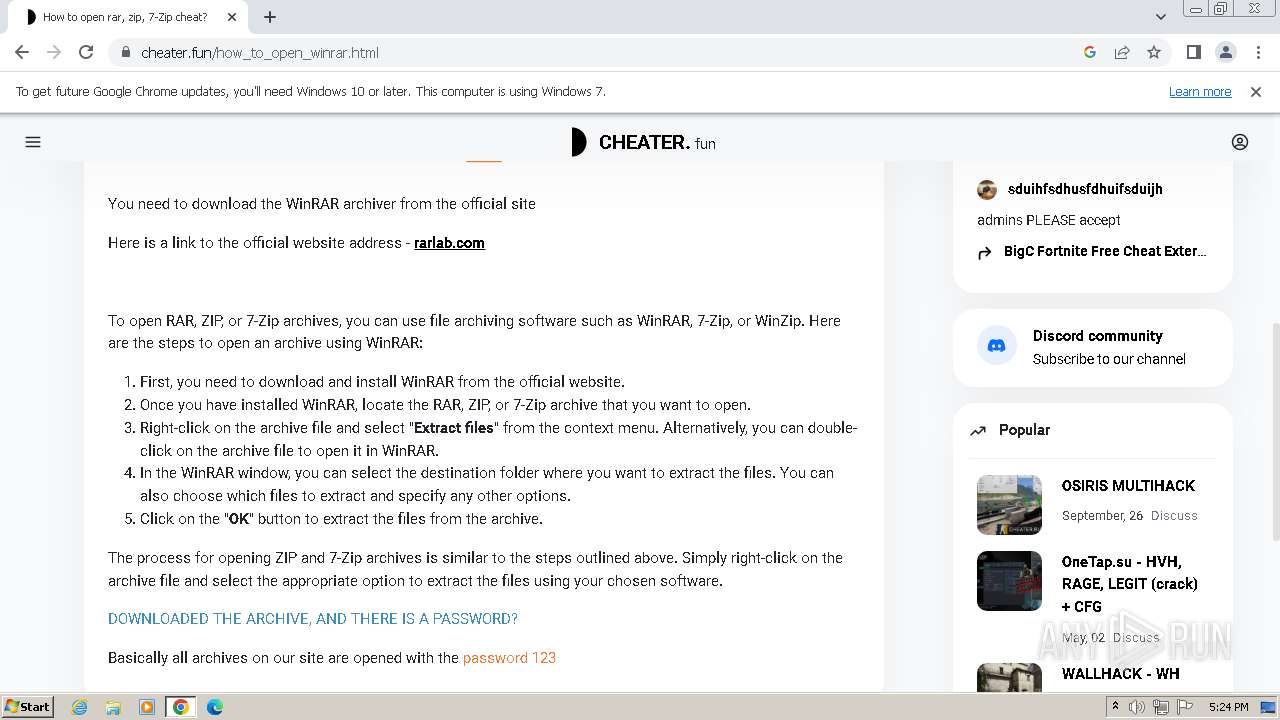Viewport: 1280px width, 720px height.
Task: Open the user account icon on site
Action: coord(1240,142)
